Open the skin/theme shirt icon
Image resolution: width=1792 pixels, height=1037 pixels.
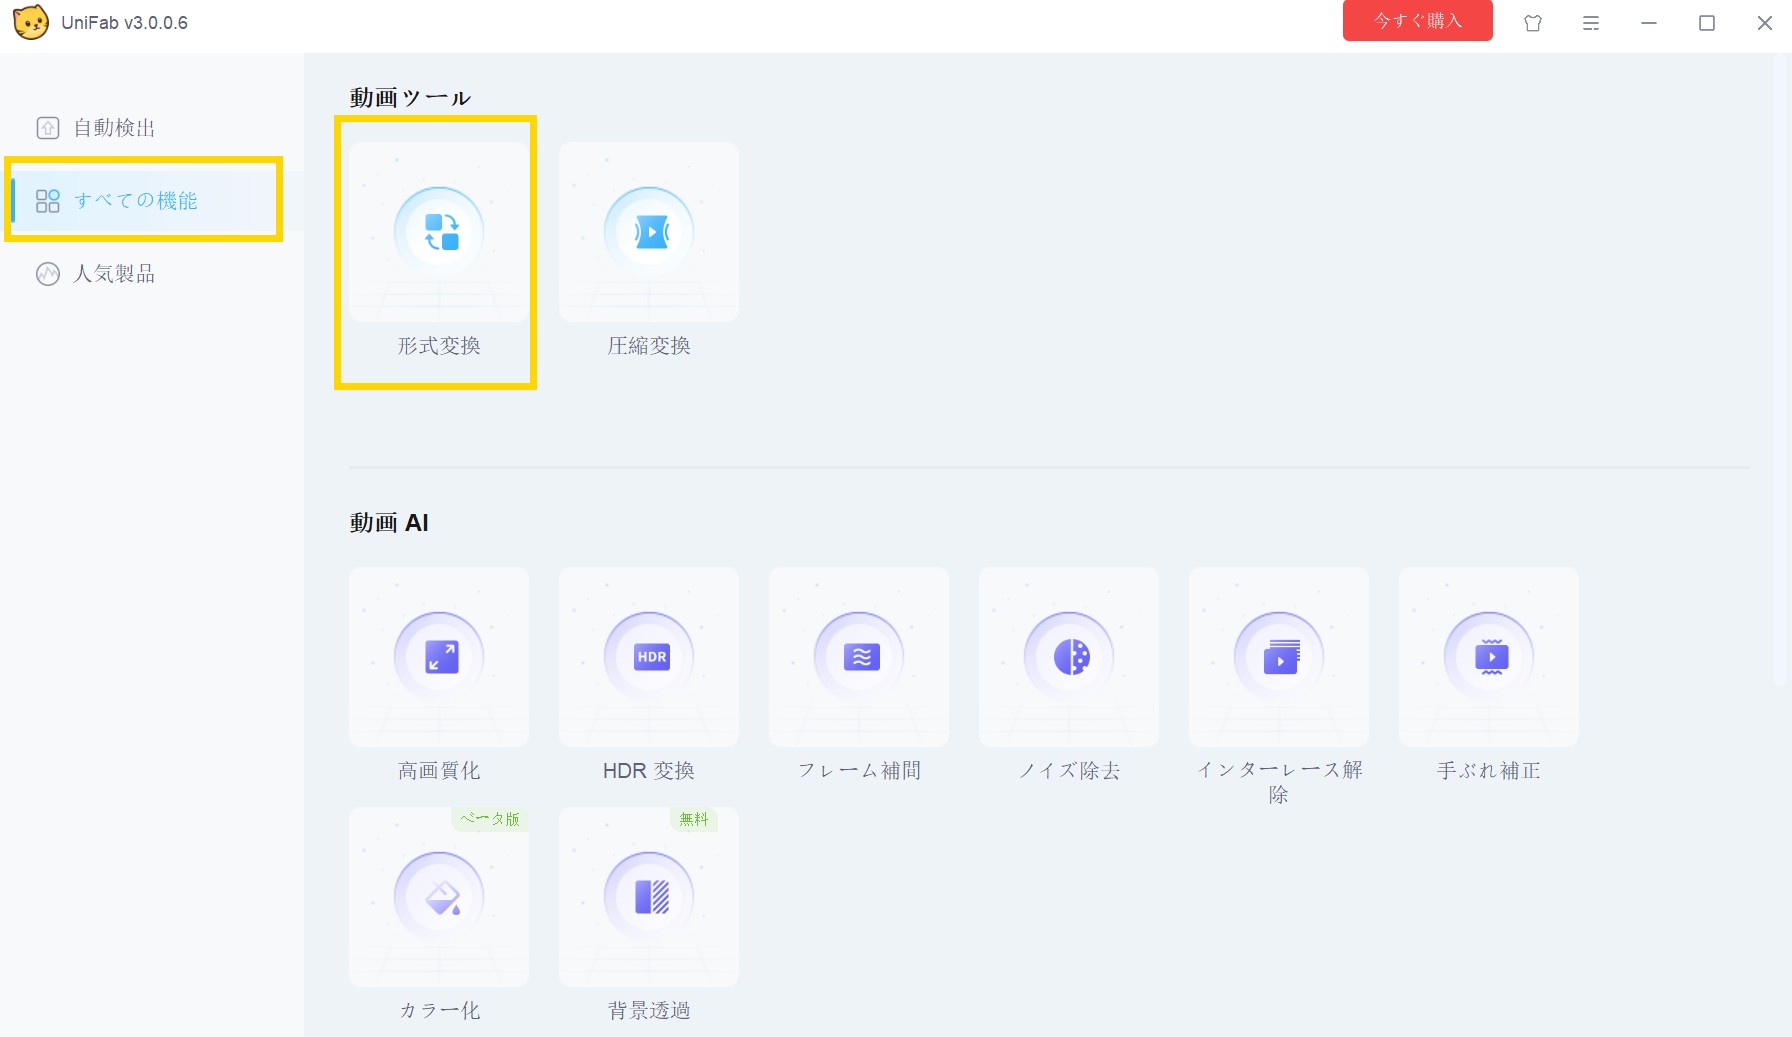[1533, 23]
